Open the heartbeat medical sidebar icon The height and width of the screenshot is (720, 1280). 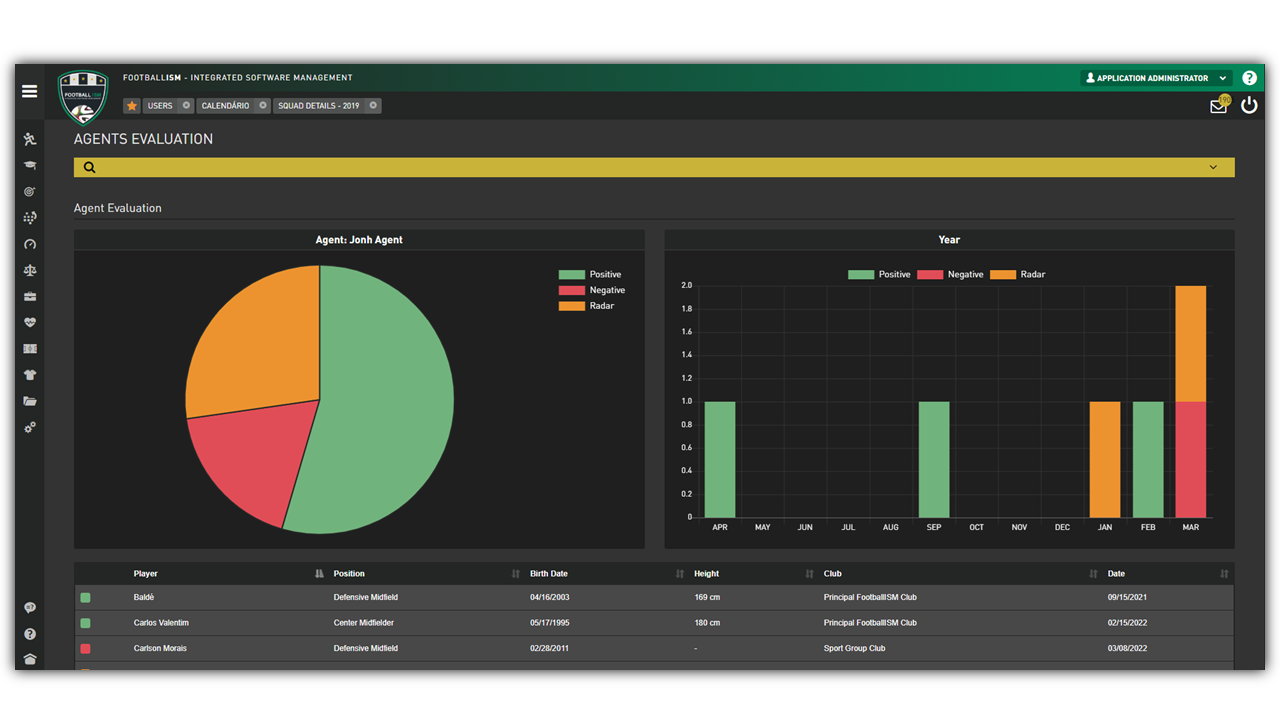(30, 323)
